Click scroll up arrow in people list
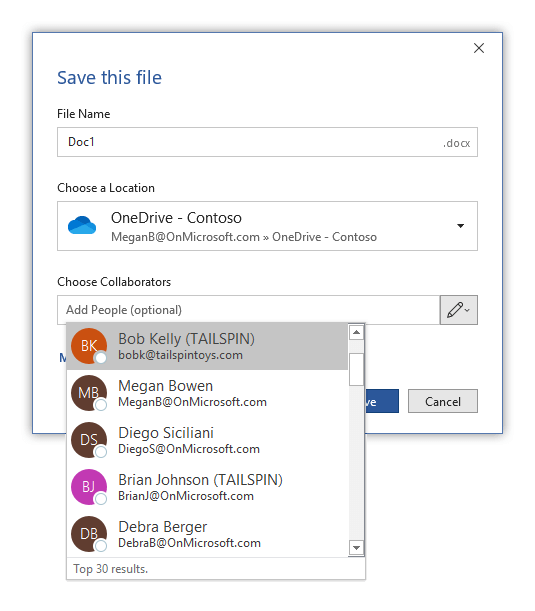This screenshot has height=611, width=535. click(356, 332)
